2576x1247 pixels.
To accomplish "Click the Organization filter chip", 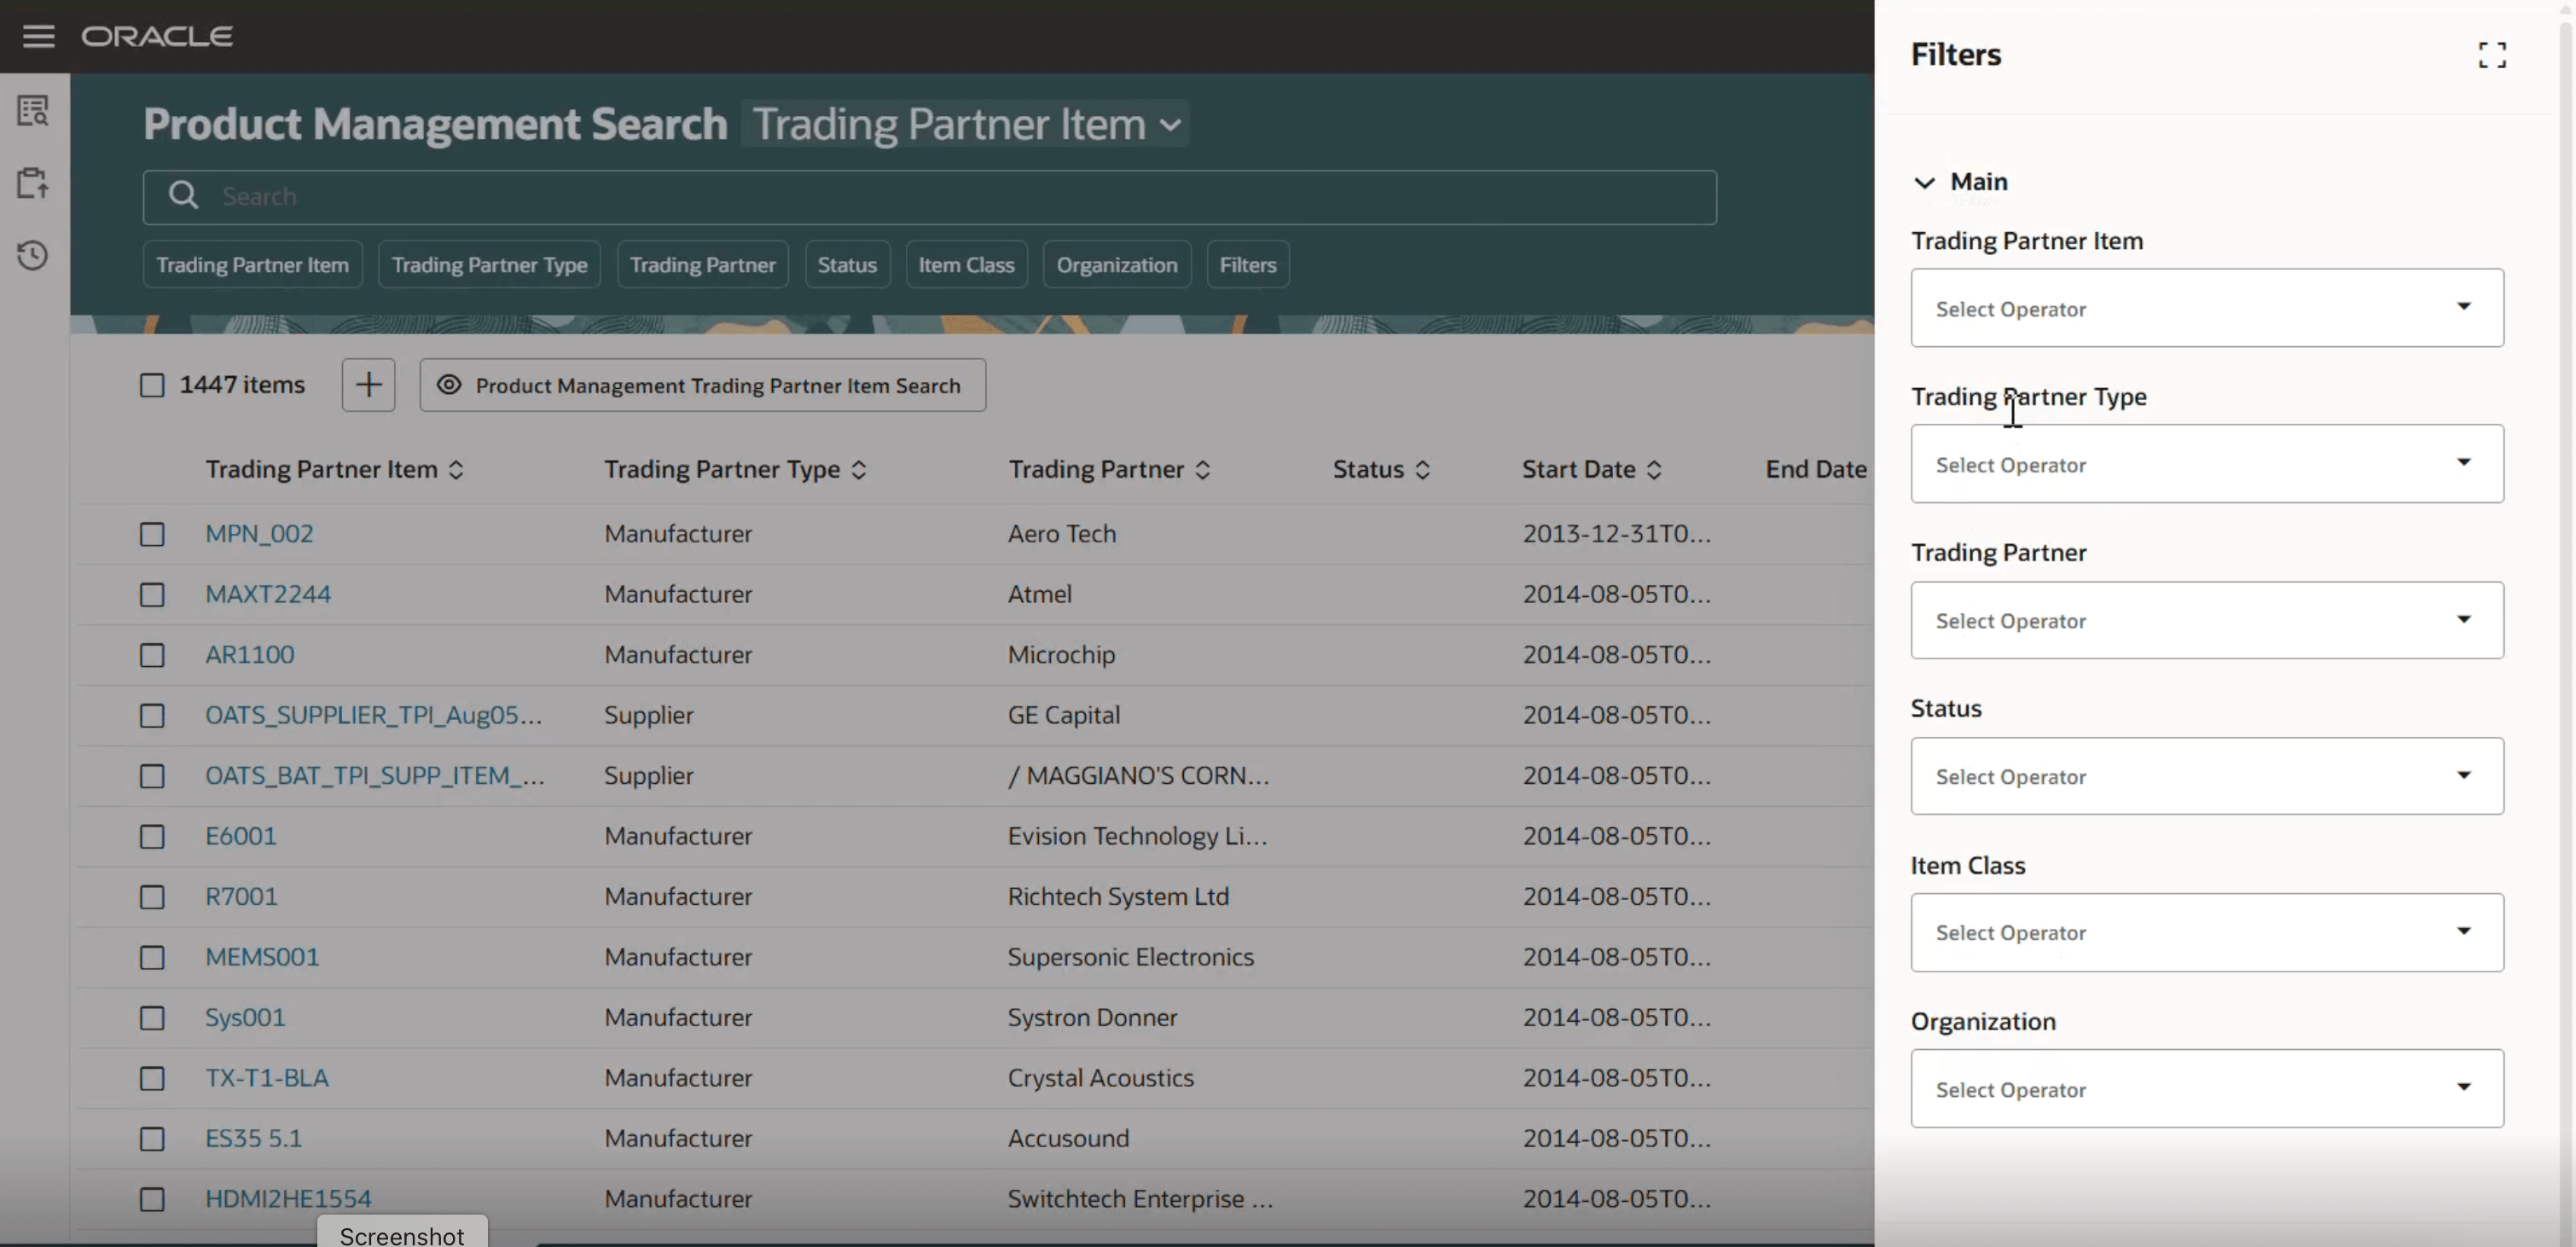I will [1116, 265].
